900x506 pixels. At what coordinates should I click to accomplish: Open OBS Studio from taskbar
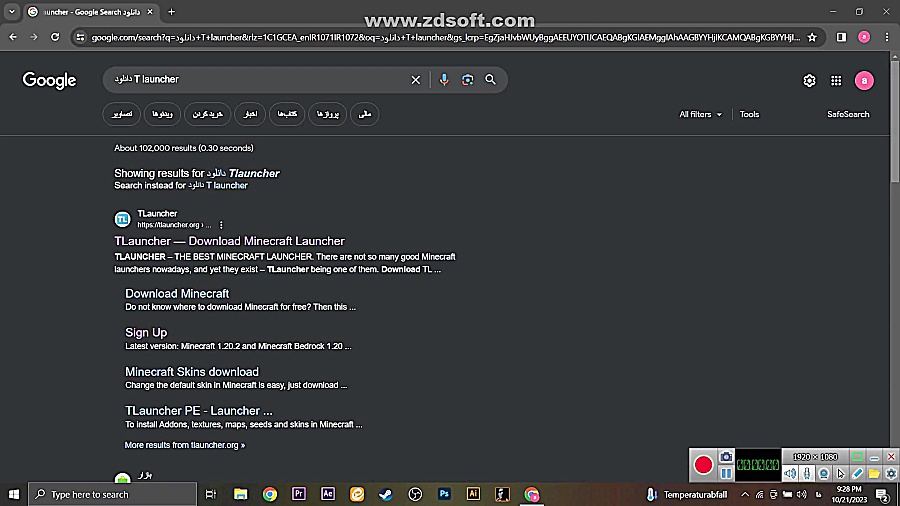point(415,494)
